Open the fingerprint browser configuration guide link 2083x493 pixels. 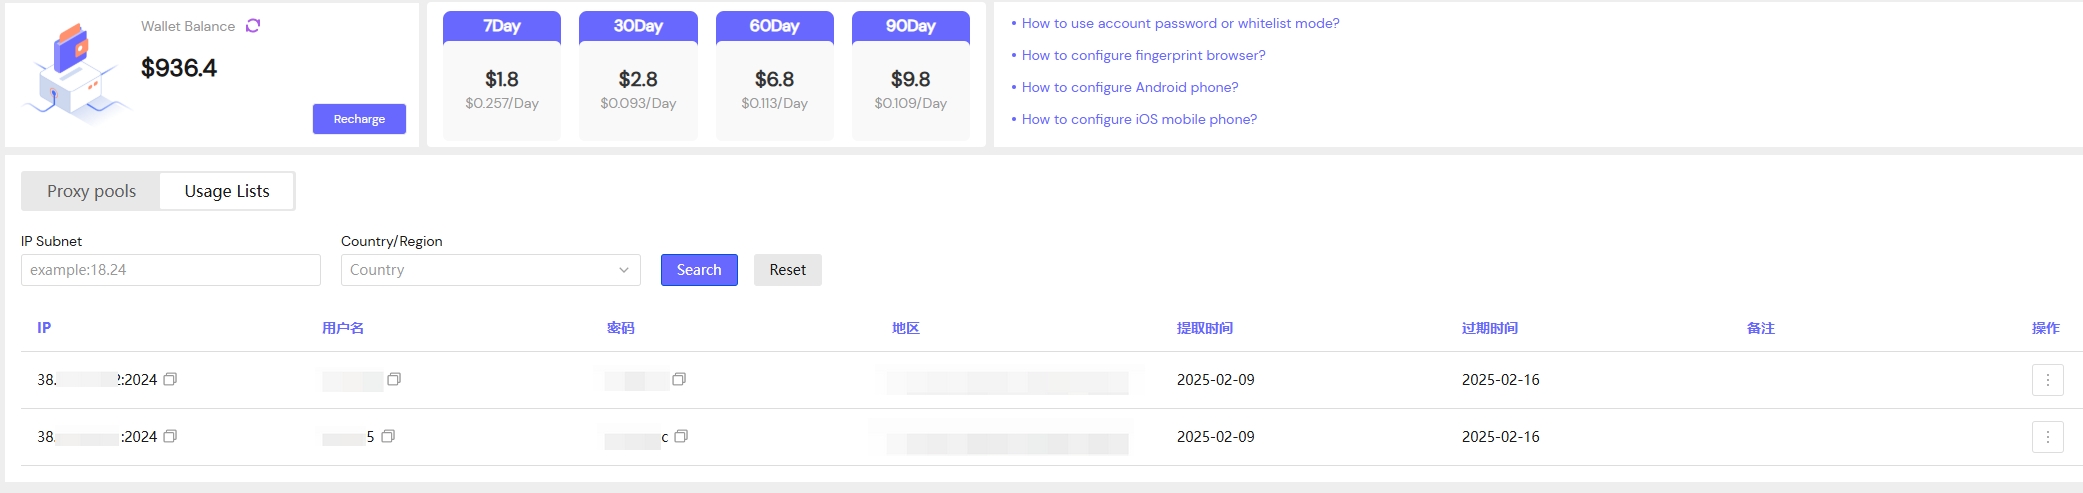pyautogui.click(x=1143, y=55)
